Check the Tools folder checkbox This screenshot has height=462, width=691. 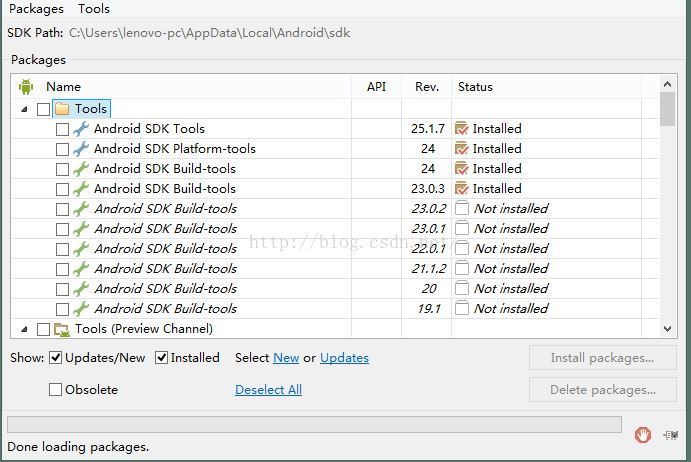pyautogui.click(x=43, y=109)
